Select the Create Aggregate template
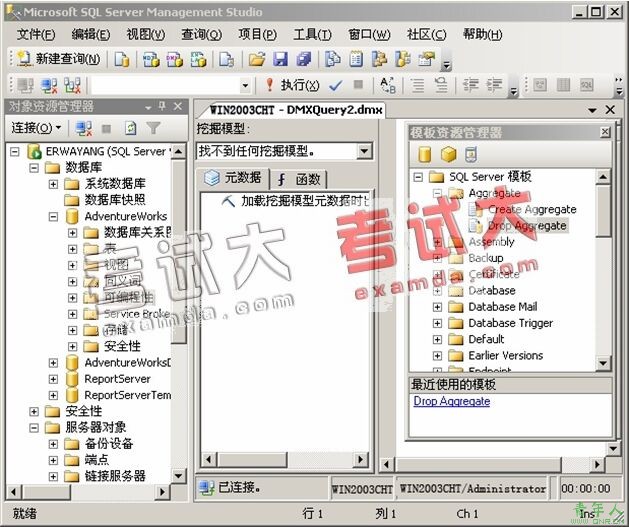Viewport: 629px width, 527px height. click(532, 209)
